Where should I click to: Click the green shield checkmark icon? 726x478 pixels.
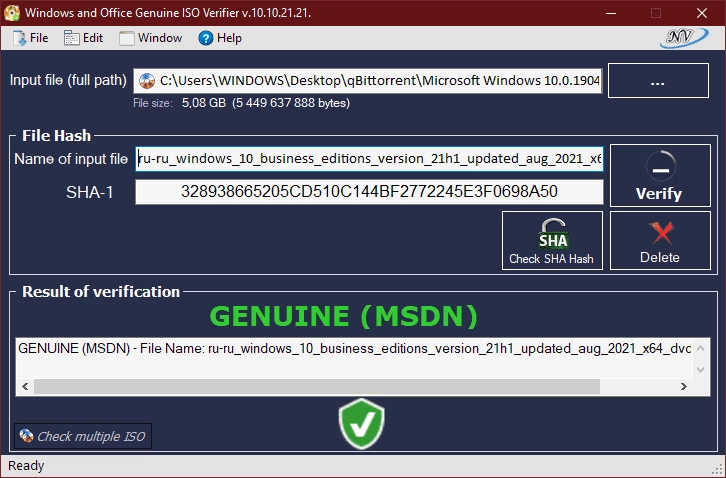pyautogui.click(x=362, y=424)
